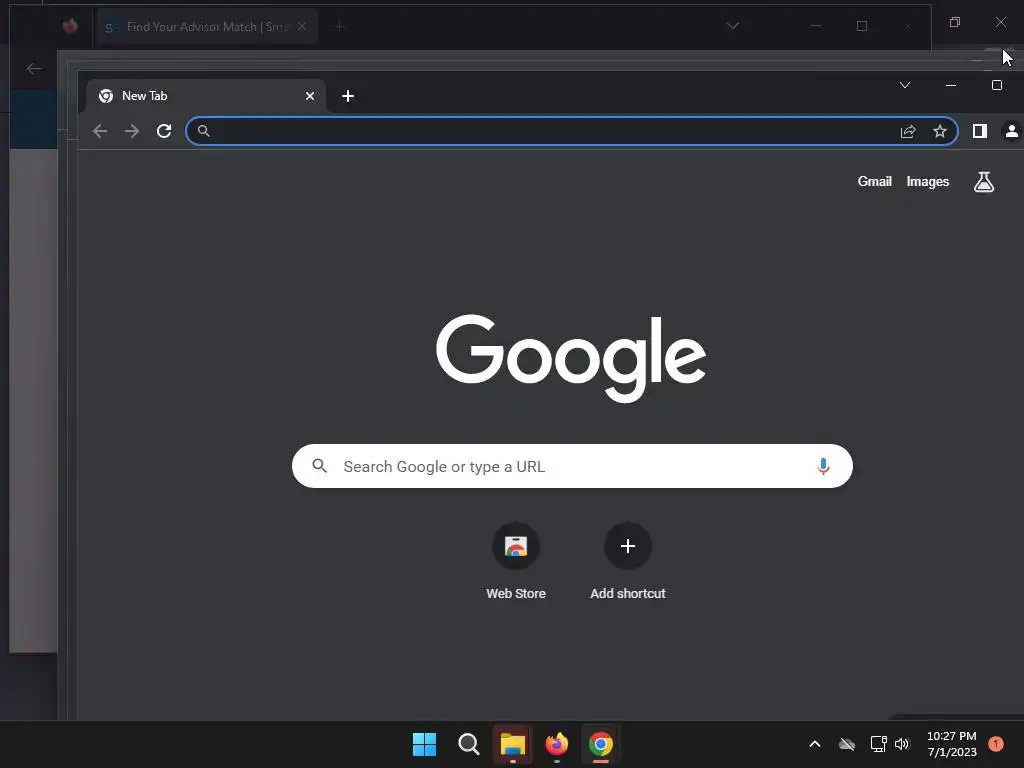Open the Windows Start menu
Image resolution: width=1024 pixels, height=768 pixels.
424,744
